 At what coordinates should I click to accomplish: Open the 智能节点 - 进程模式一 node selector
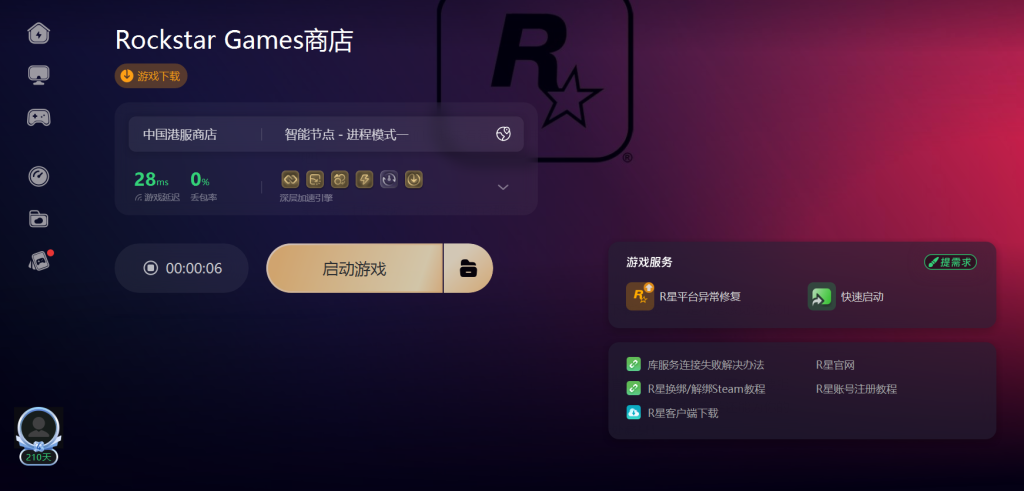(x=347, y=135)
